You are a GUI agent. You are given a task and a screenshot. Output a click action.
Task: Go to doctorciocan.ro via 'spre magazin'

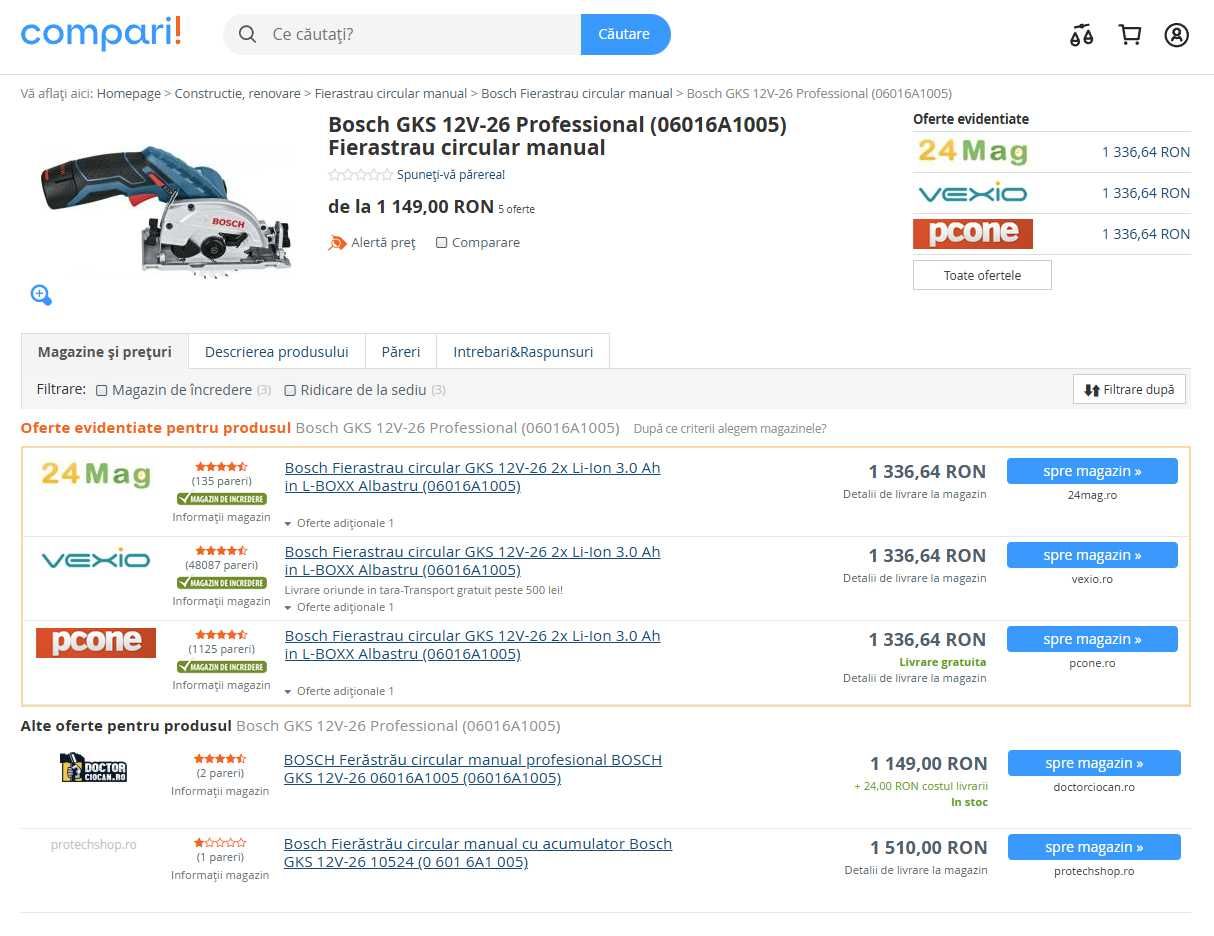[1094, 763]
